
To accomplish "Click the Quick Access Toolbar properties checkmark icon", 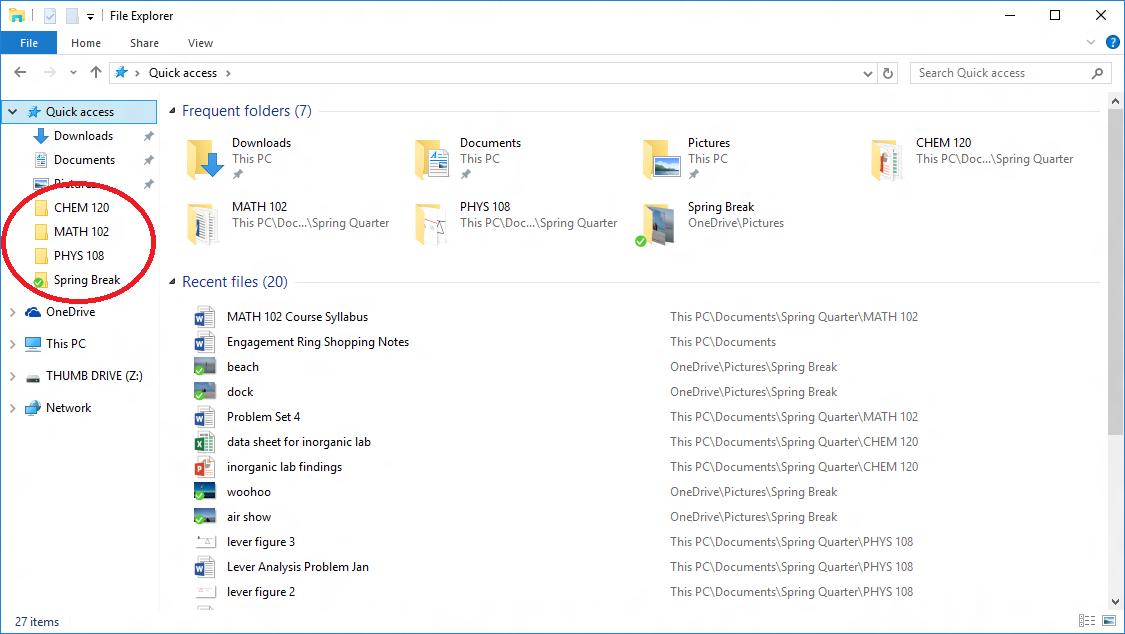I will click(x=50, y=16).
